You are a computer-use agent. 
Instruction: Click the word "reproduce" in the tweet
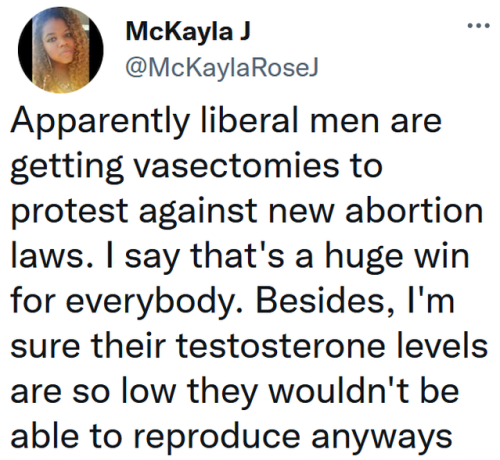click(x=217, y=438)
